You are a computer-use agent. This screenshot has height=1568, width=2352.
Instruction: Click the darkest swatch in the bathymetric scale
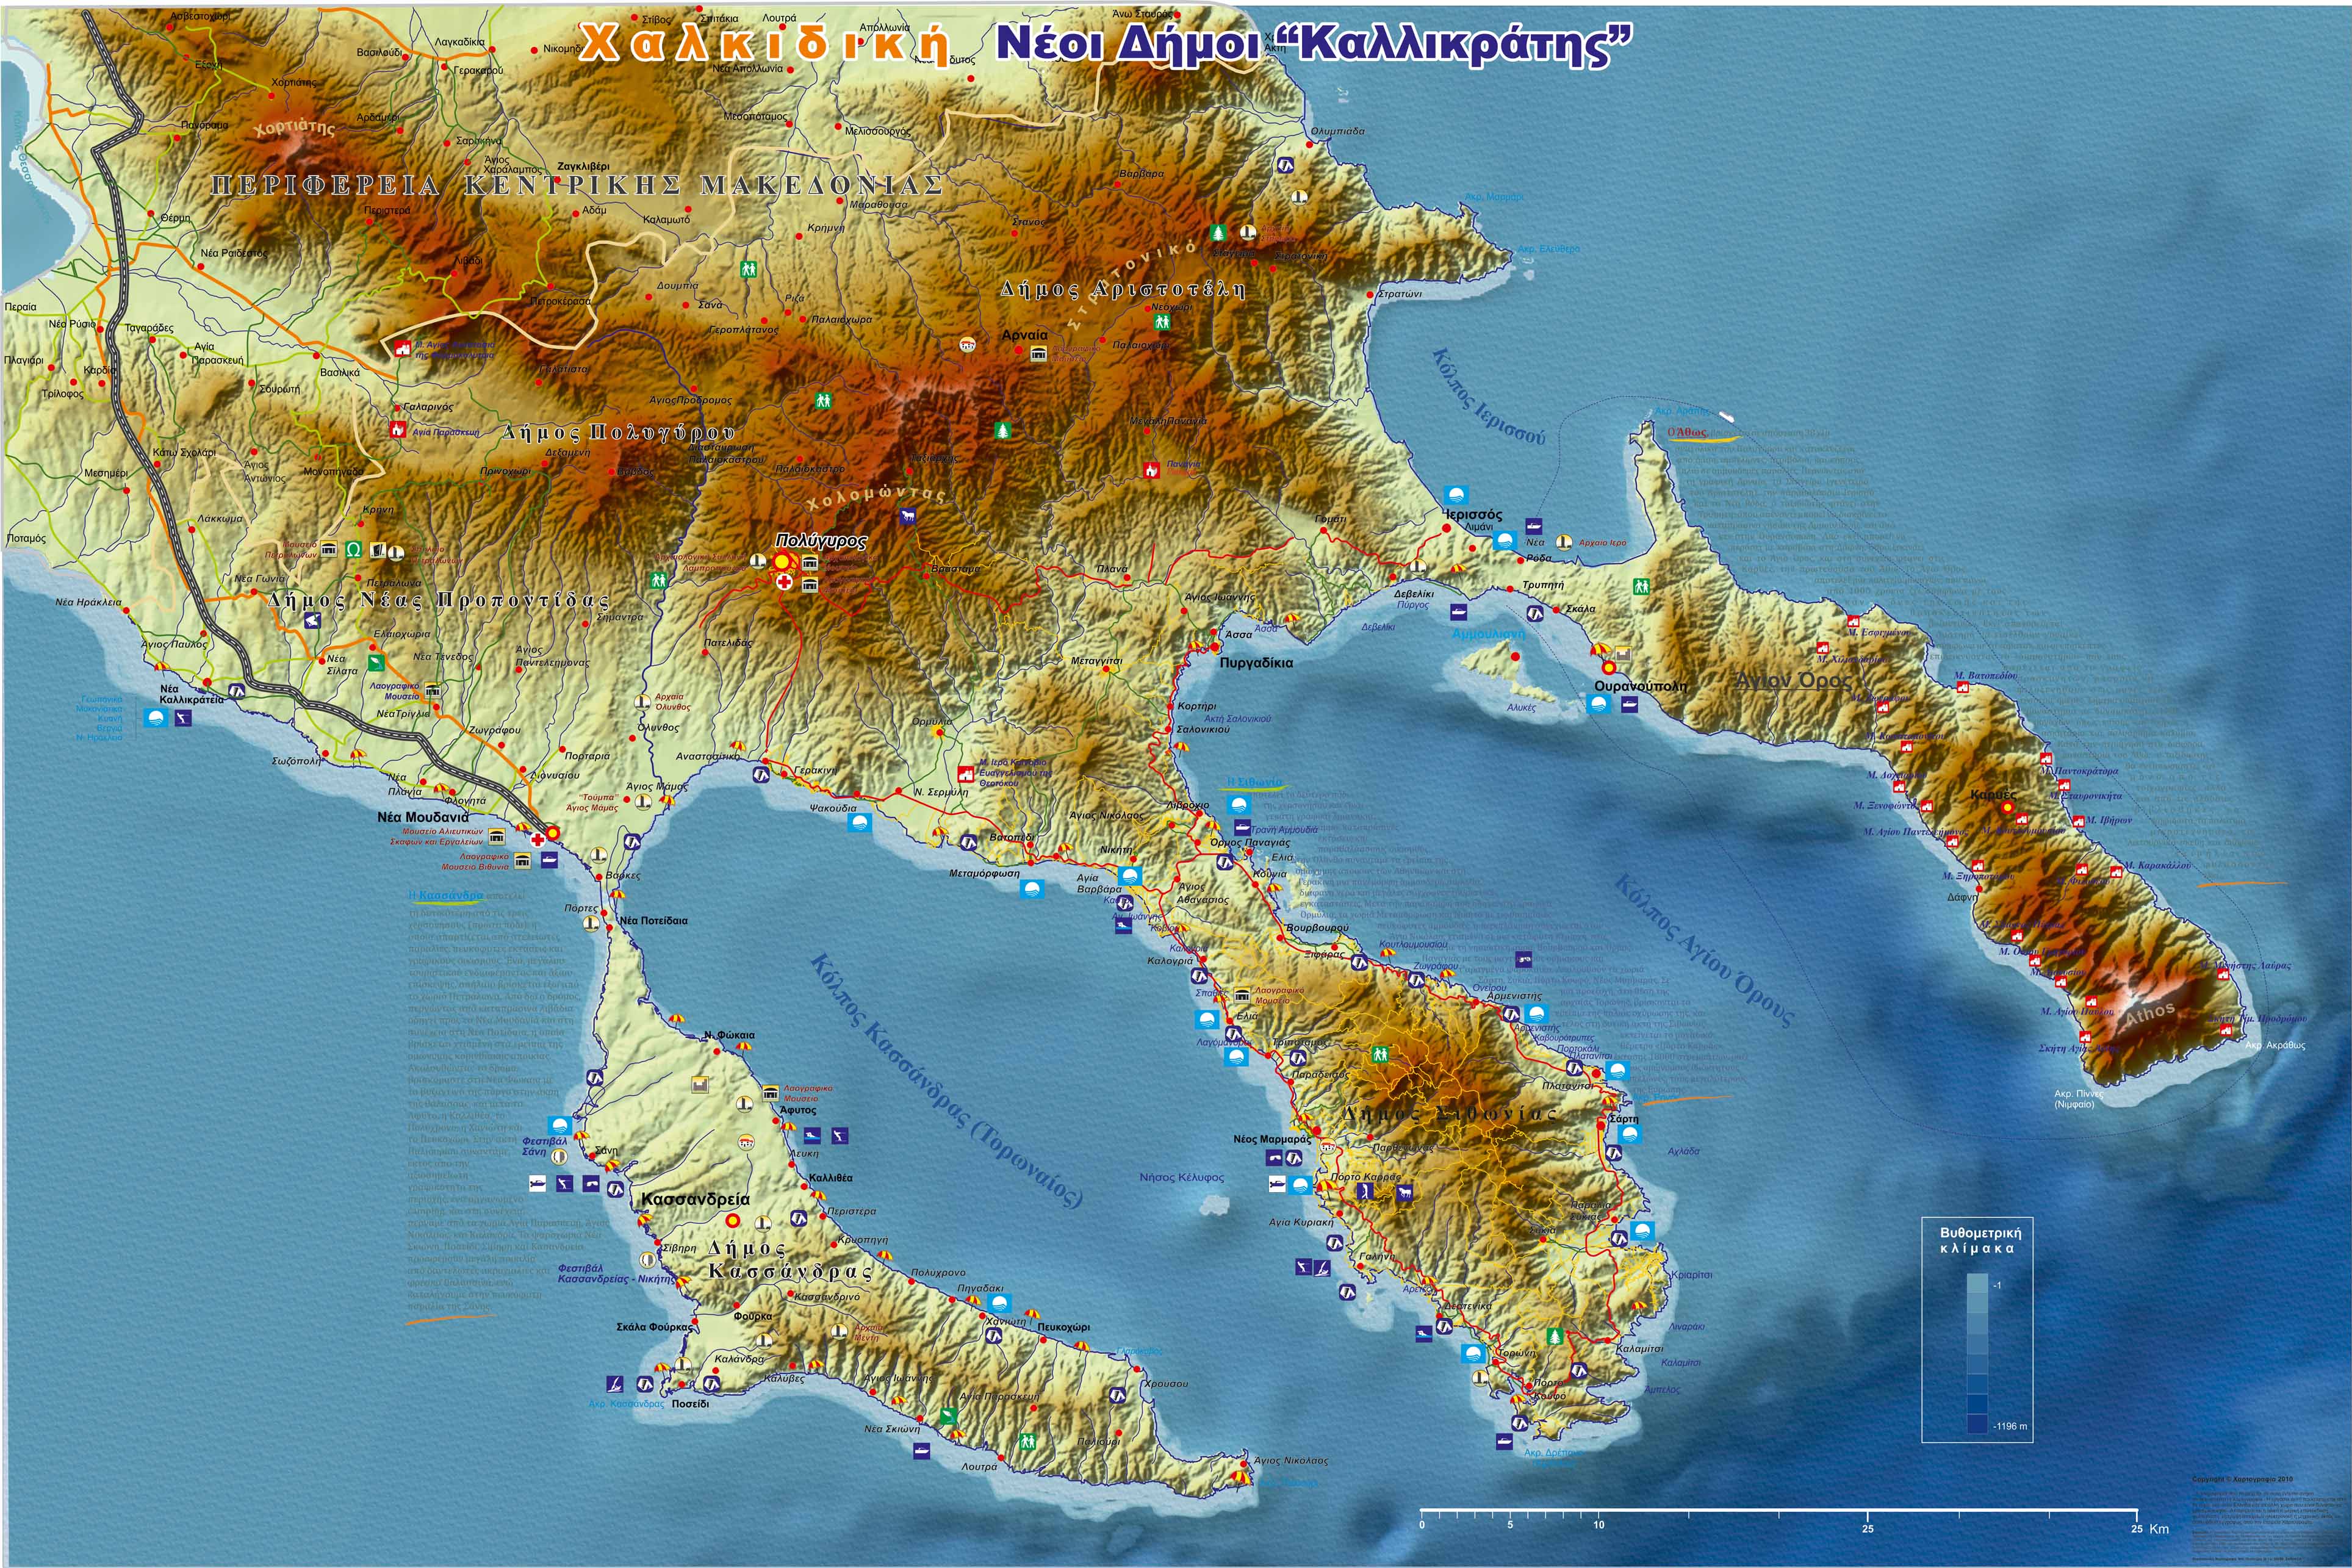[1977, 1424]
